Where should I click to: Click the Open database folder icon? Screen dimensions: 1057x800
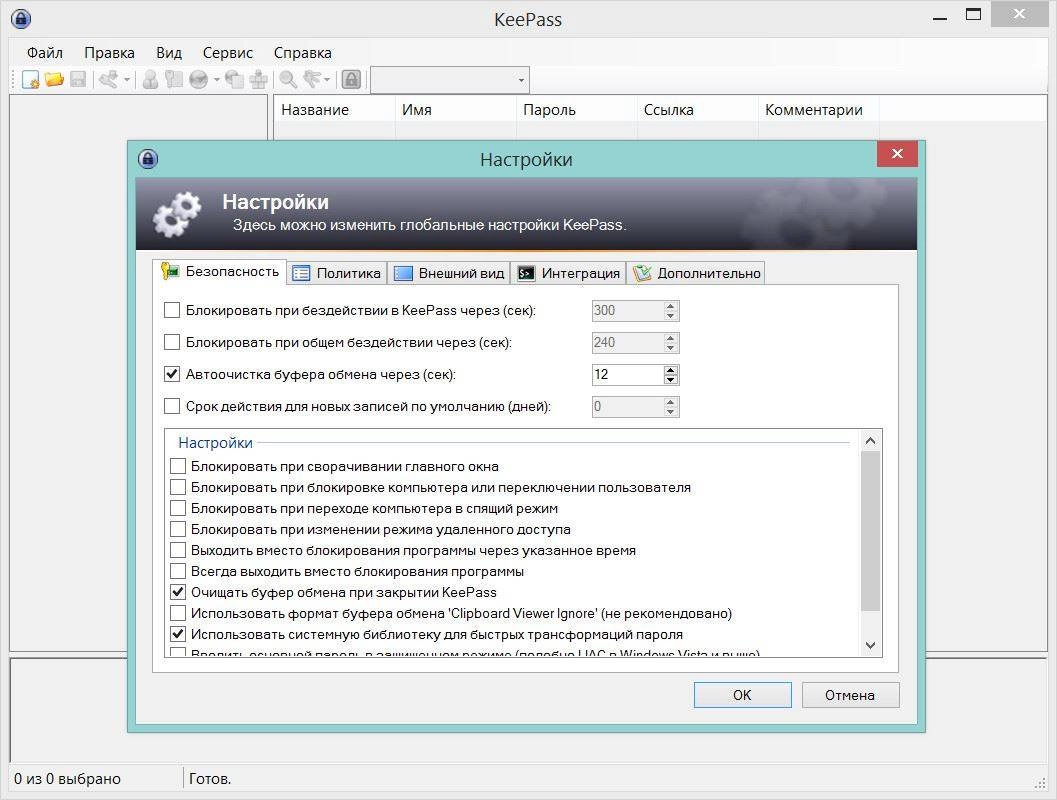point(55,80)
